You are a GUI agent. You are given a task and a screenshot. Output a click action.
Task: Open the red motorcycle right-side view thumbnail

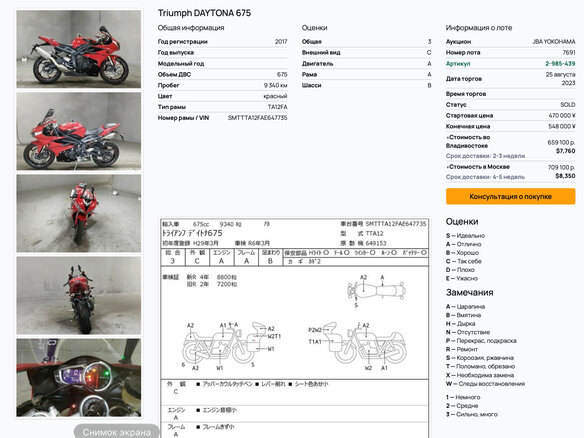pos(79,49)
